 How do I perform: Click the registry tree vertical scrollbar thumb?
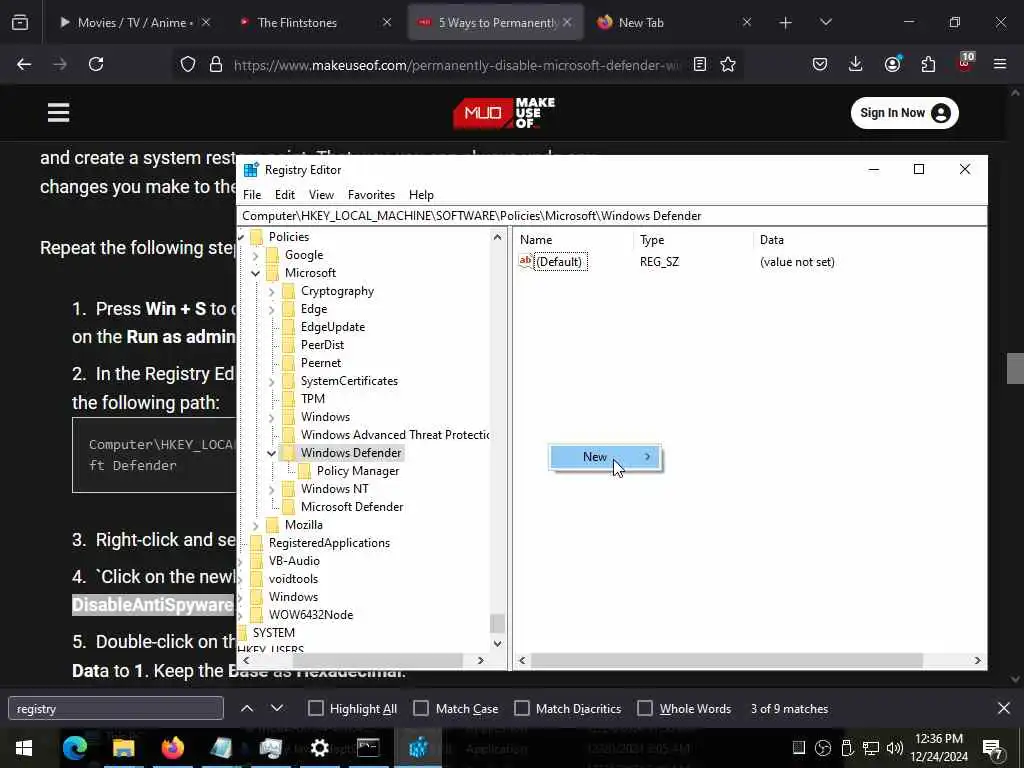[498, 624]
